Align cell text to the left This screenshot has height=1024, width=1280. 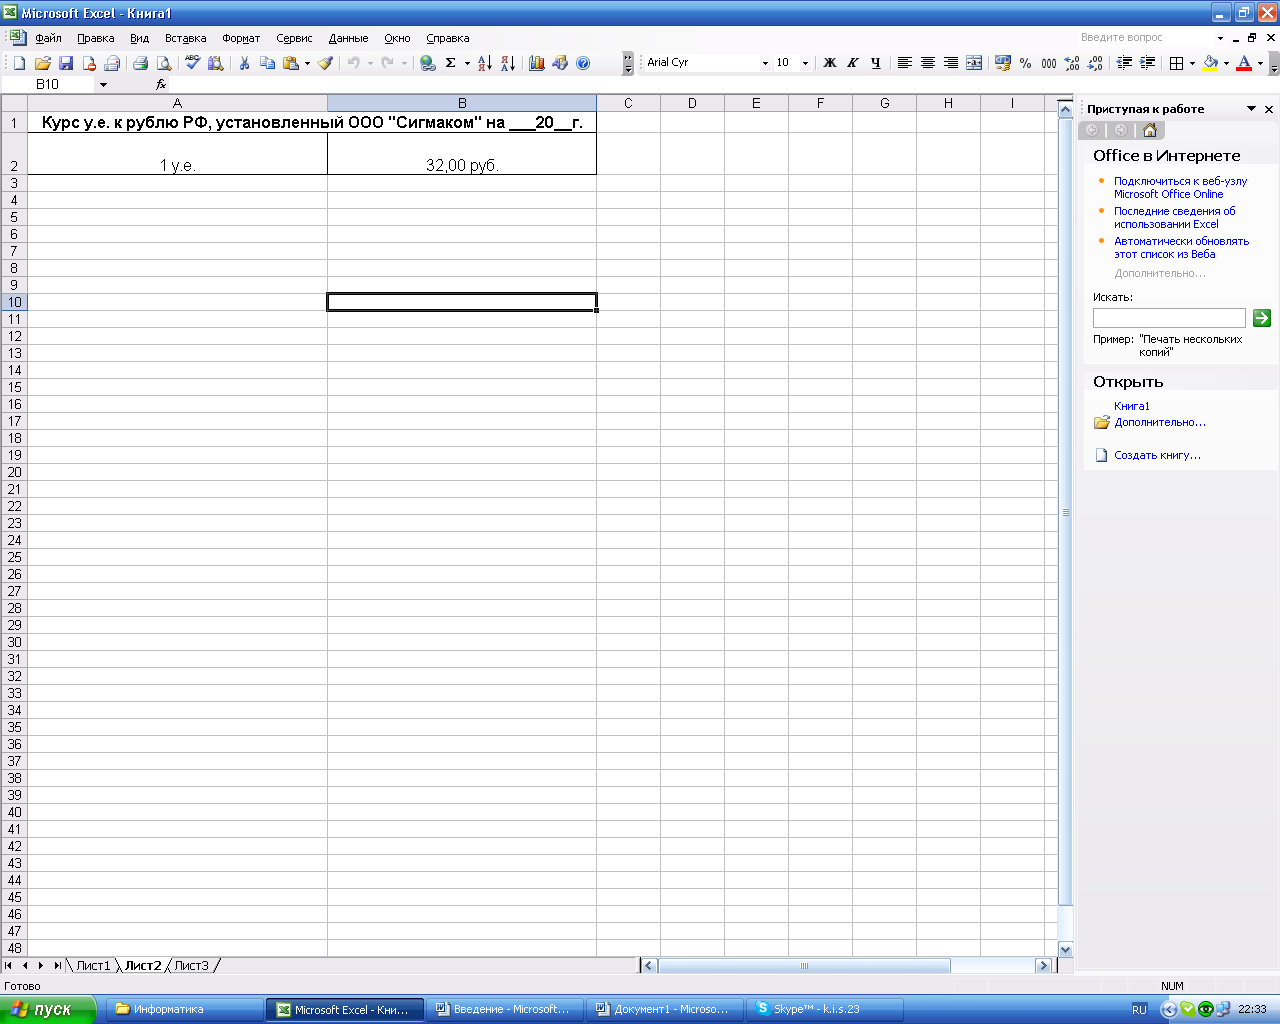click(905, 63)
